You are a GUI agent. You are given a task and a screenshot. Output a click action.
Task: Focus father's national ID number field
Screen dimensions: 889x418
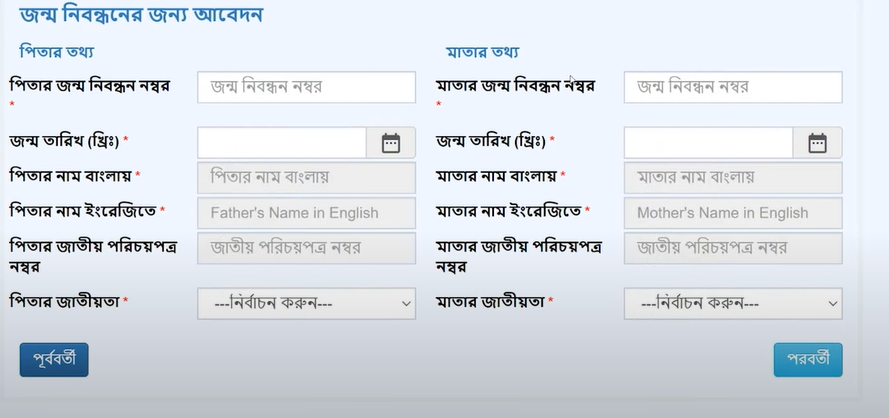click(306, 248)
